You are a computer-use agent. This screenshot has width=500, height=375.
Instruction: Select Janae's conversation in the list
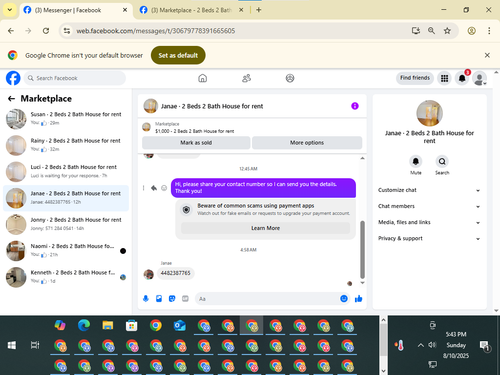point(66,198)
